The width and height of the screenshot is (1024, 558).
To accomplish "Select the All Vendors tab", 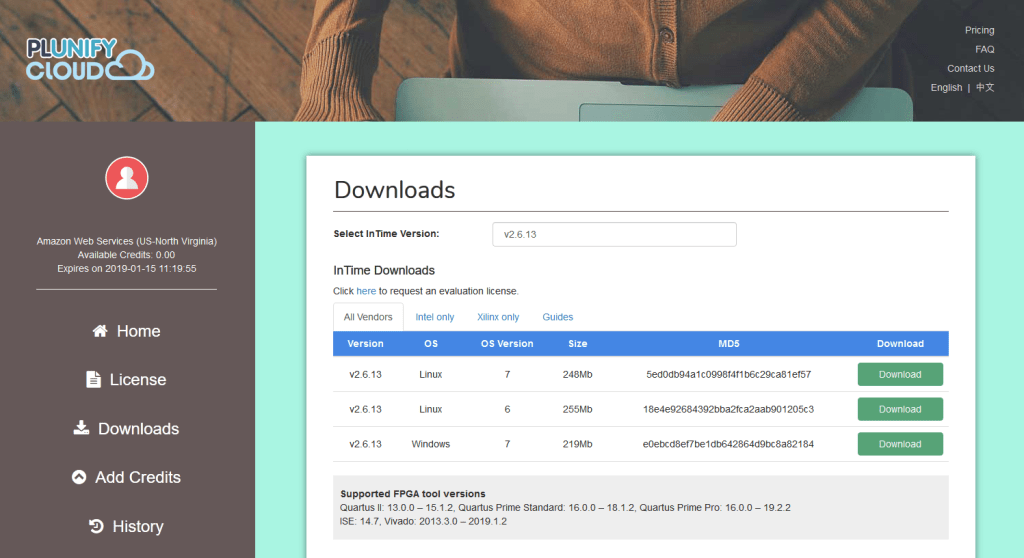I will (368, 317).
